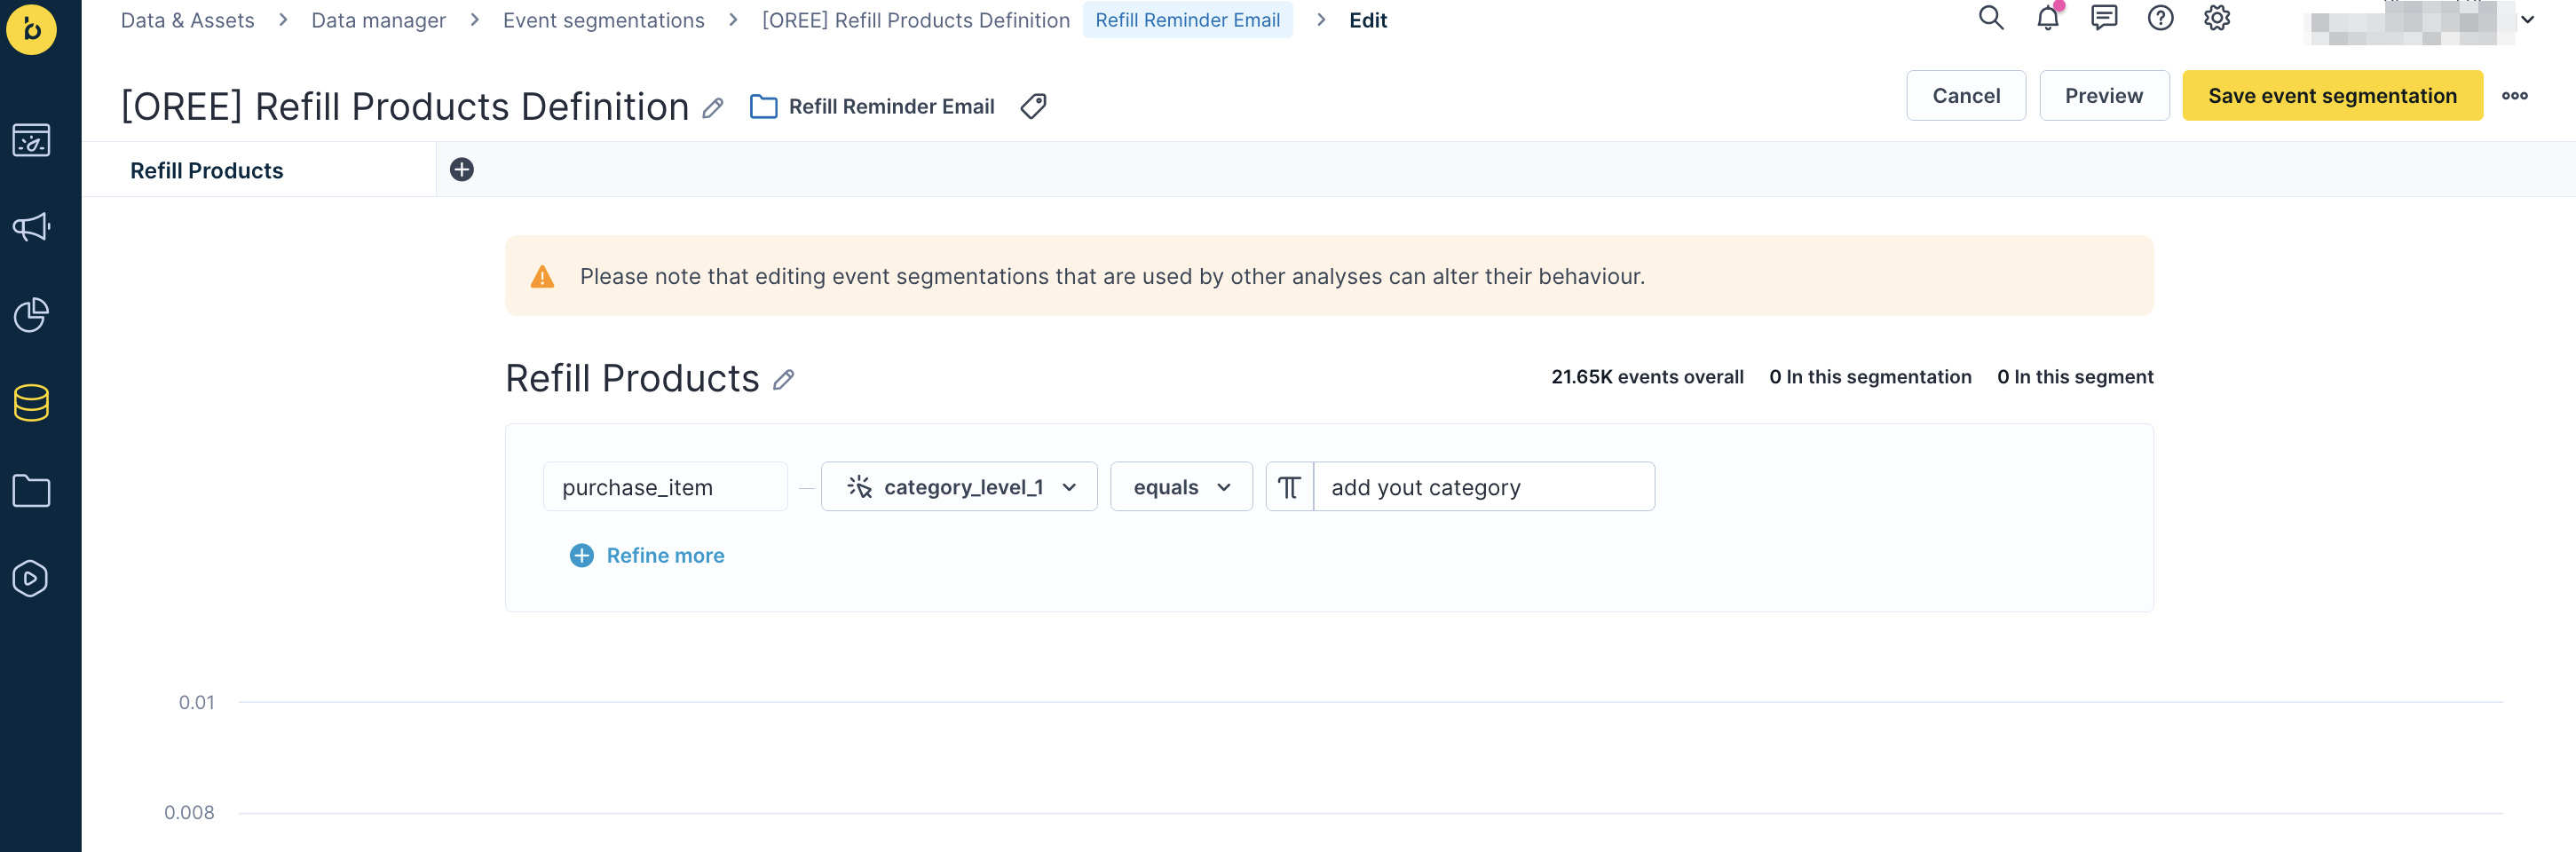Add a new segment with plus icon
This screenshot has height=852, width=2576.
click(x=461, y=170)
